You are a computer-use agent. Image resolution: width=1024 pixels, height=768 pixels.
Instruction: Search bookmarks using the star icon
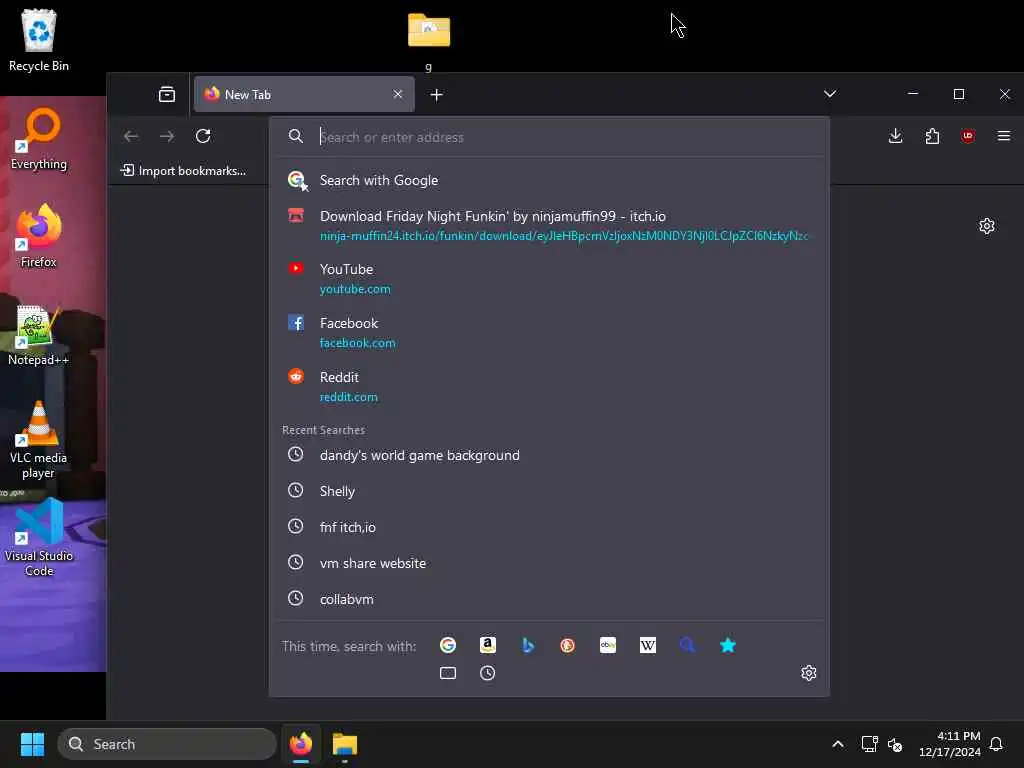click(728, 645)
